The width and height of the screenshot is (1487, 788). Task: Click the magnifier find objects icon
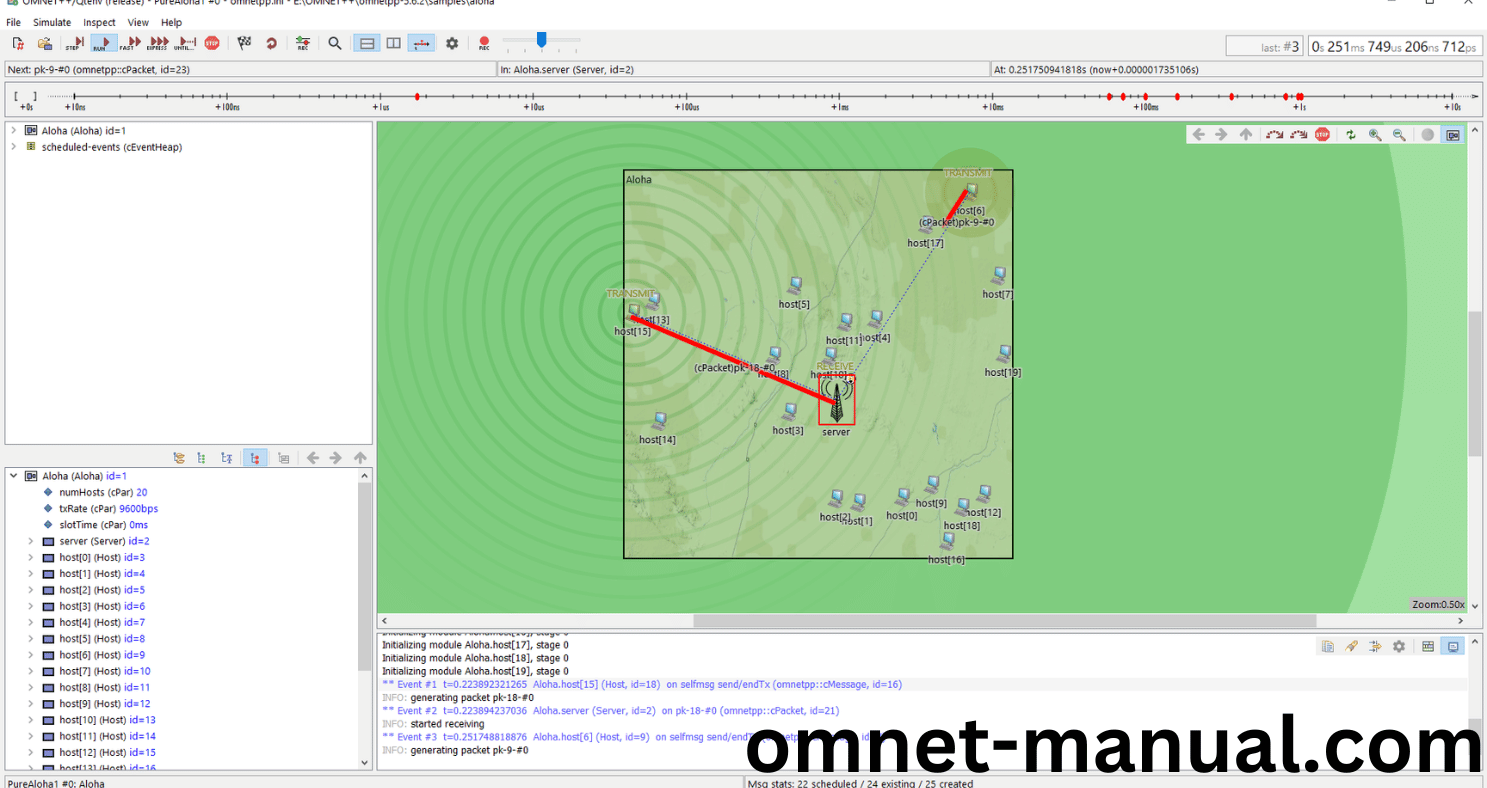pos(335,43)
